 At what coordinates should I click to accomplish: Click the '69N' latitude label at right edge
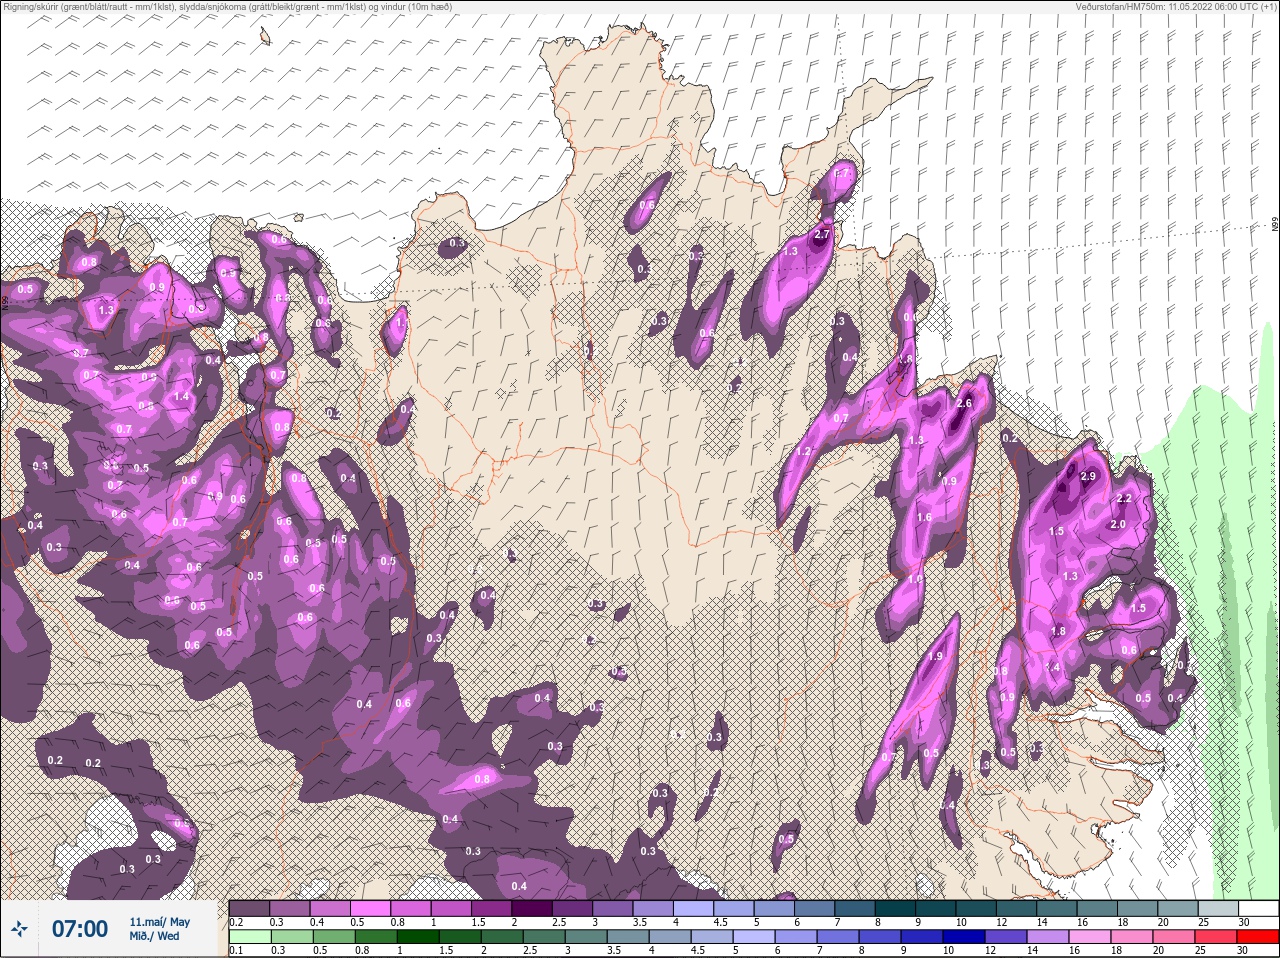(x=1275, y=226)
